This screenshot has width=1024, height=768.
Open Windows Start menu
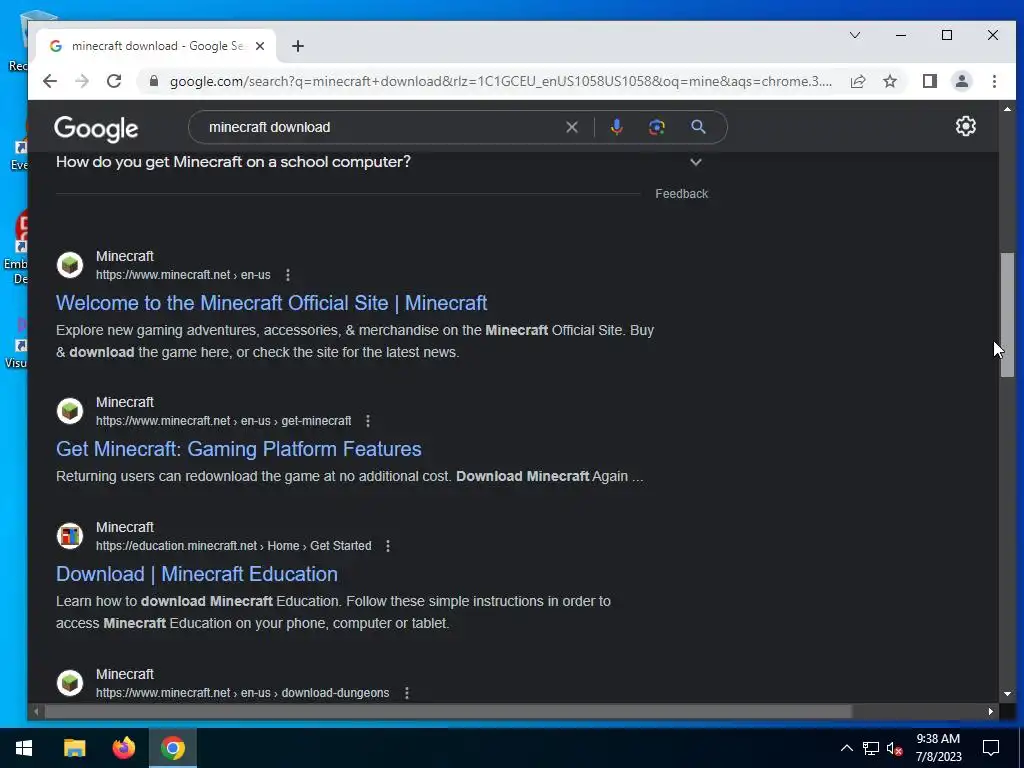tap(24, 748)
